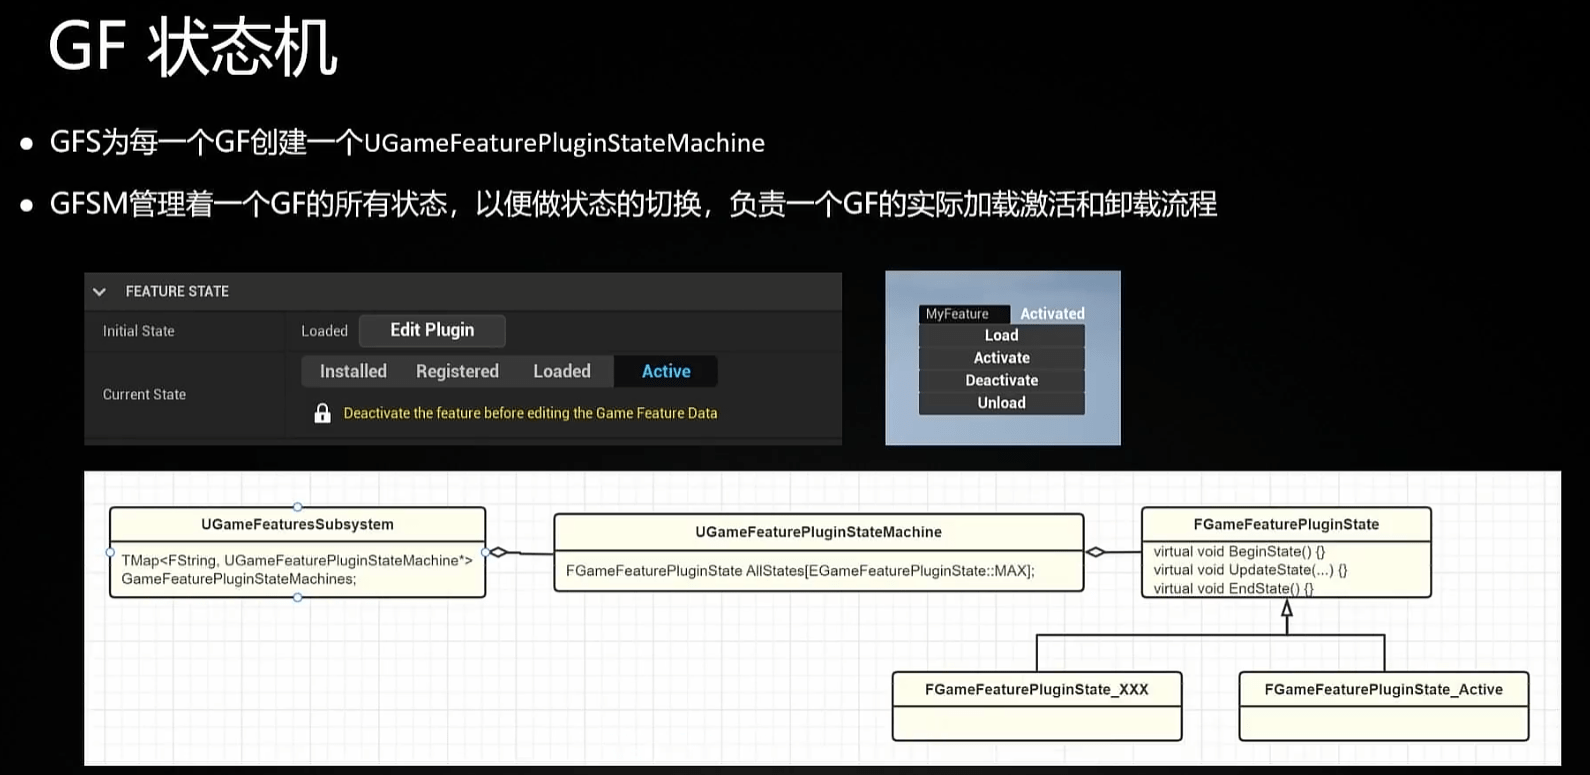Switch feature state to Loaded
Viewport: 1590px width, 775px height.
point(561,371)
